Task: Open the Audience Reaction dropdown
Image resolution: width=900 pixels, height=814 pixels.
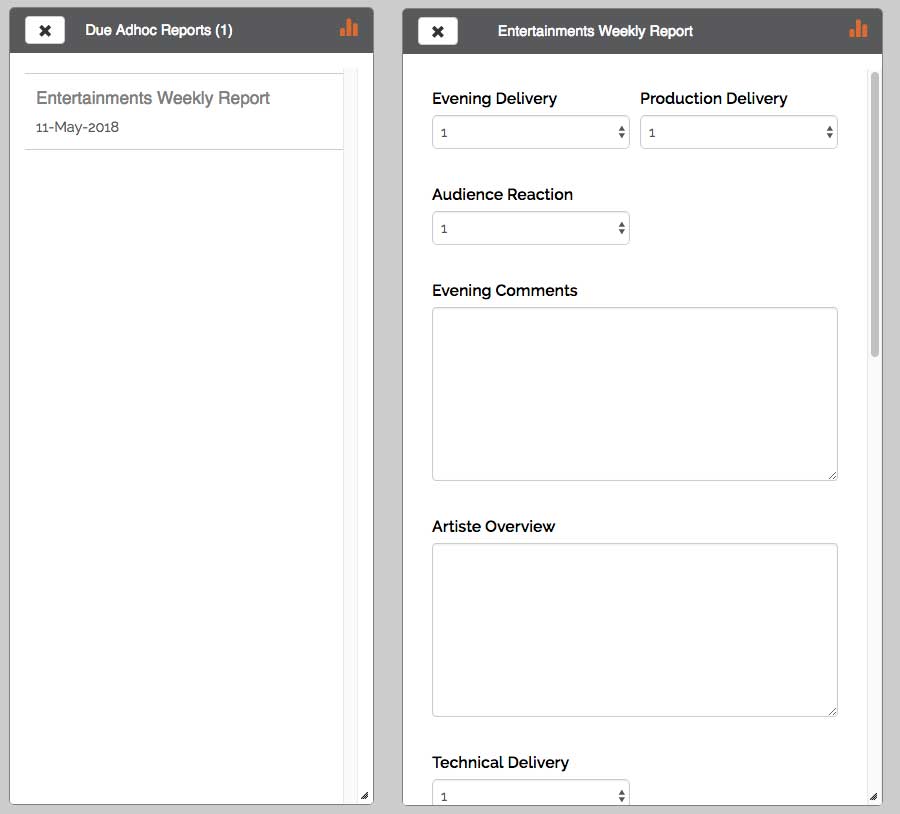Action: 530,228
